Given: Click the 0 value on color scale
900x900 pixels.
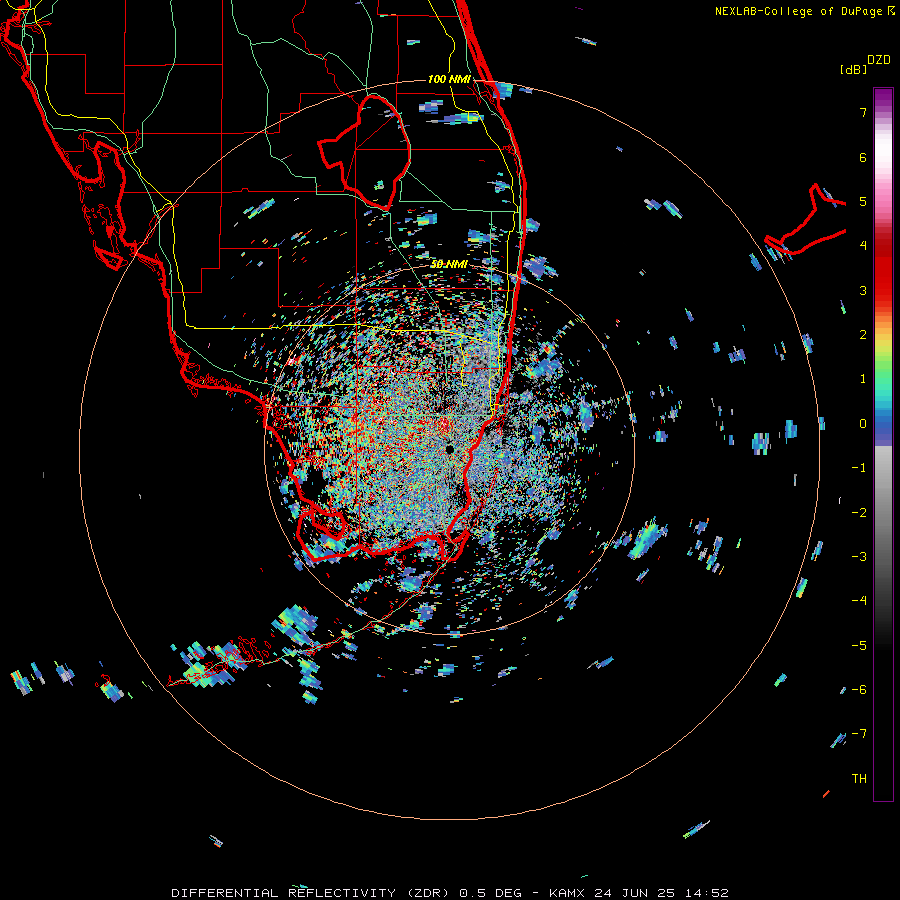Looking at the screenshot, I should coord(863,424).
